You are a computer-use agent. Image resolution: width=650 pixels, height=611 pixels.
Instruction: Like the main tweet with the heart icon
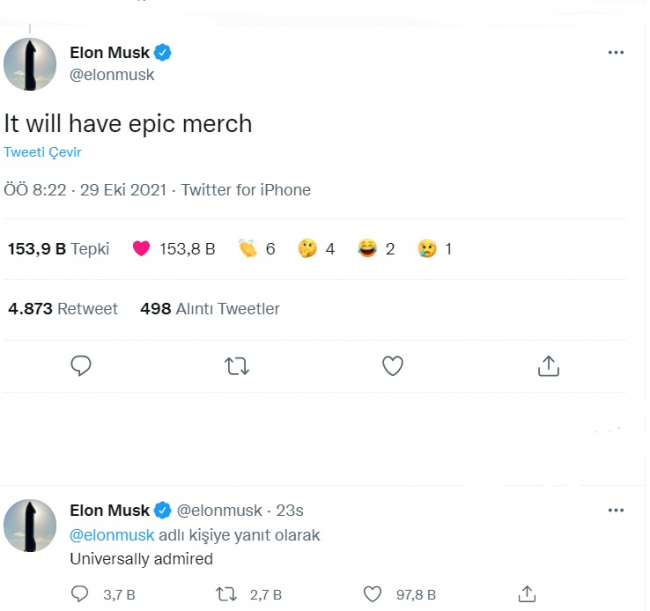pyautogui.click(x=393, y=366)
